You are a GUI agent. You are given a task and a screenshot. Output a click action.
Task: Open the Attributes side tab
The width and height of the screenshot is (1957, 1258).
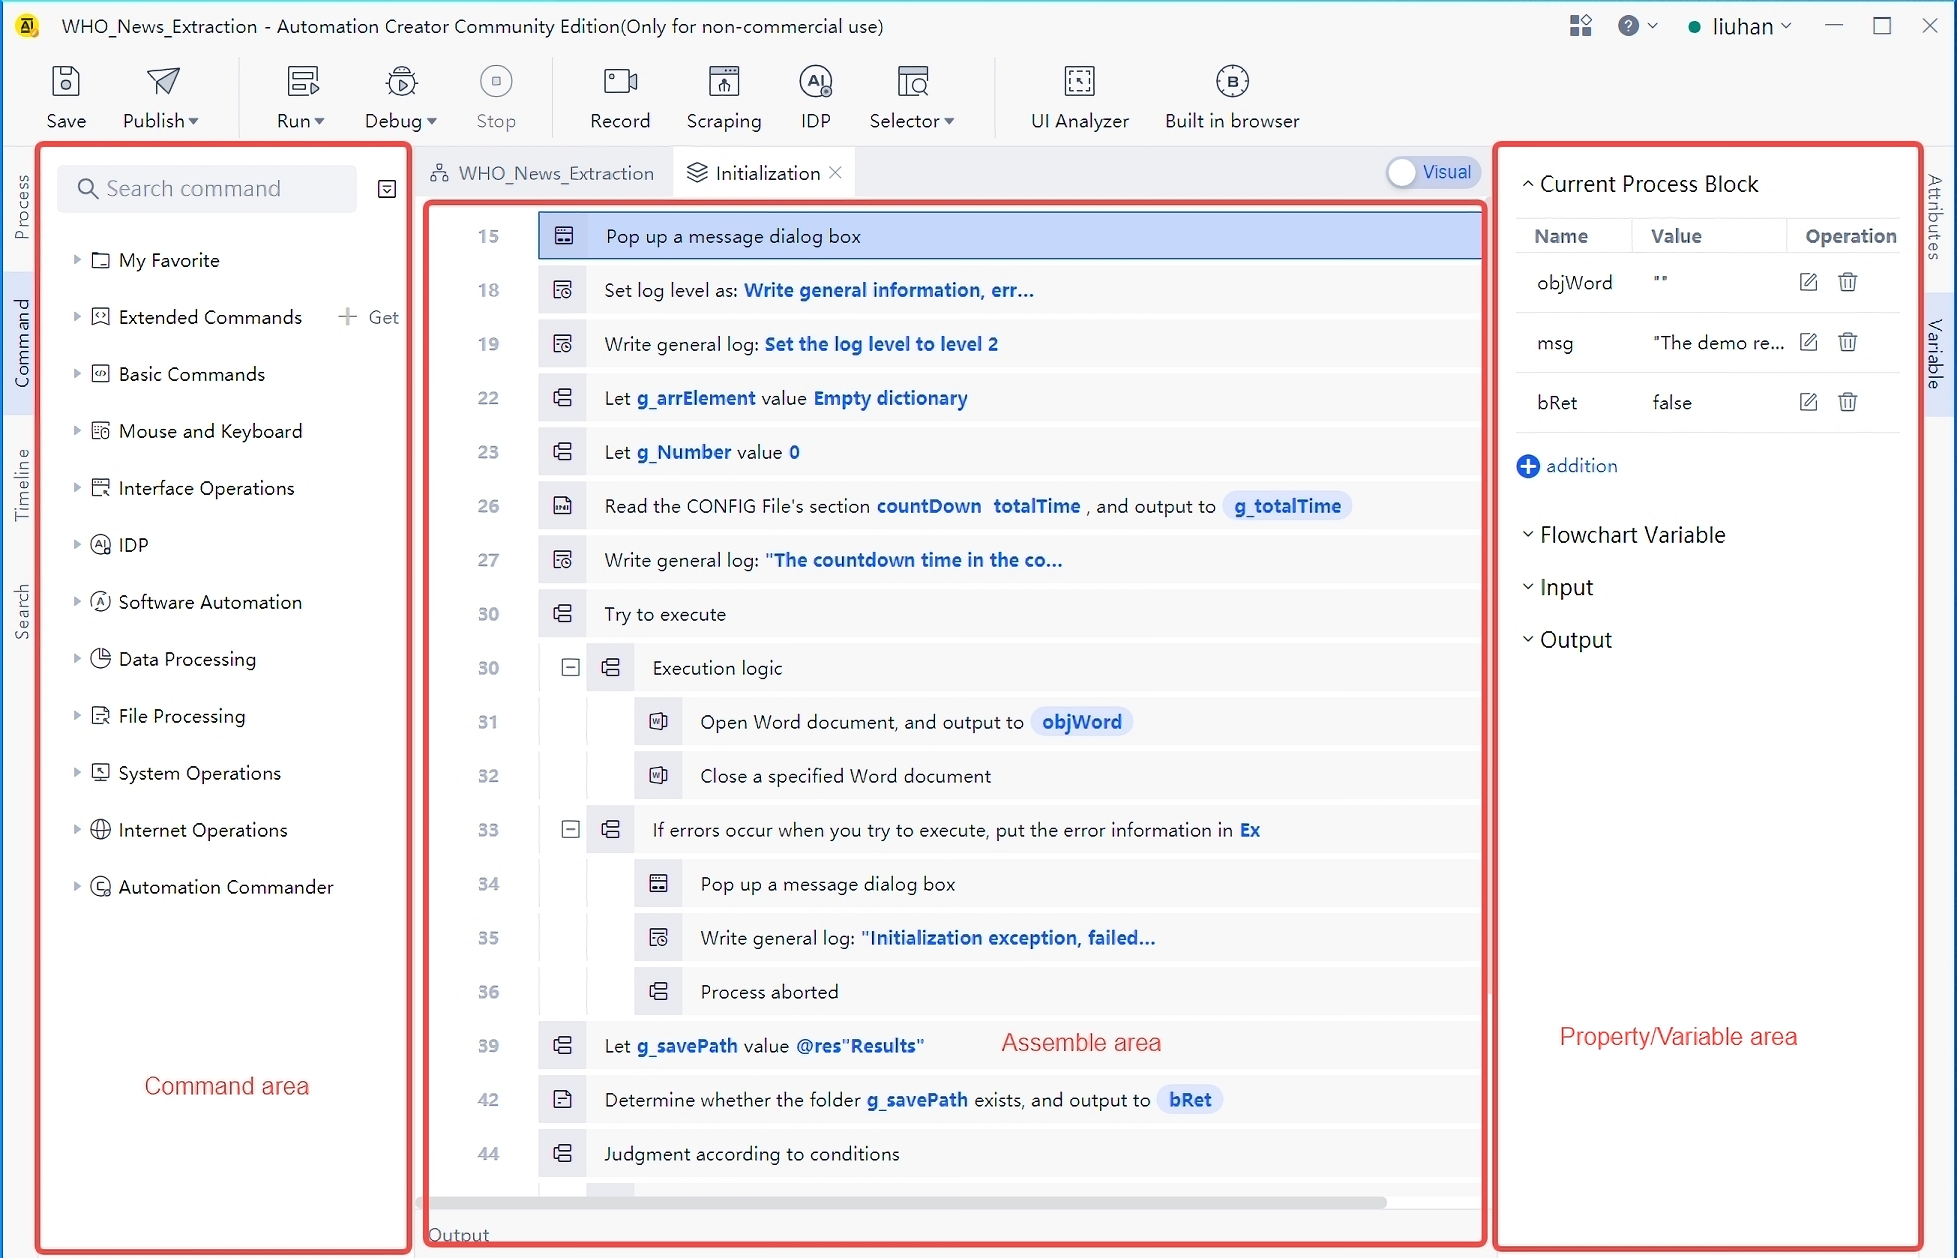coord(1935,217)
